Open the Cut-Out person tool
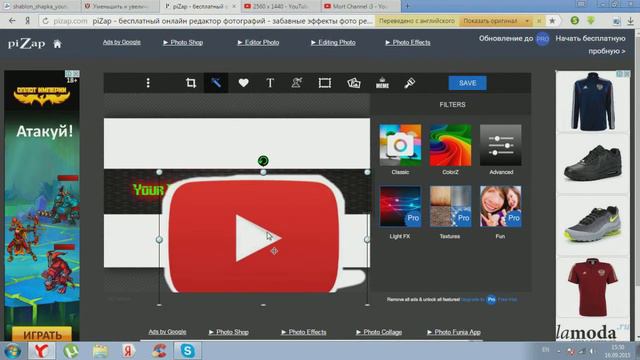 tap(297, 83)
